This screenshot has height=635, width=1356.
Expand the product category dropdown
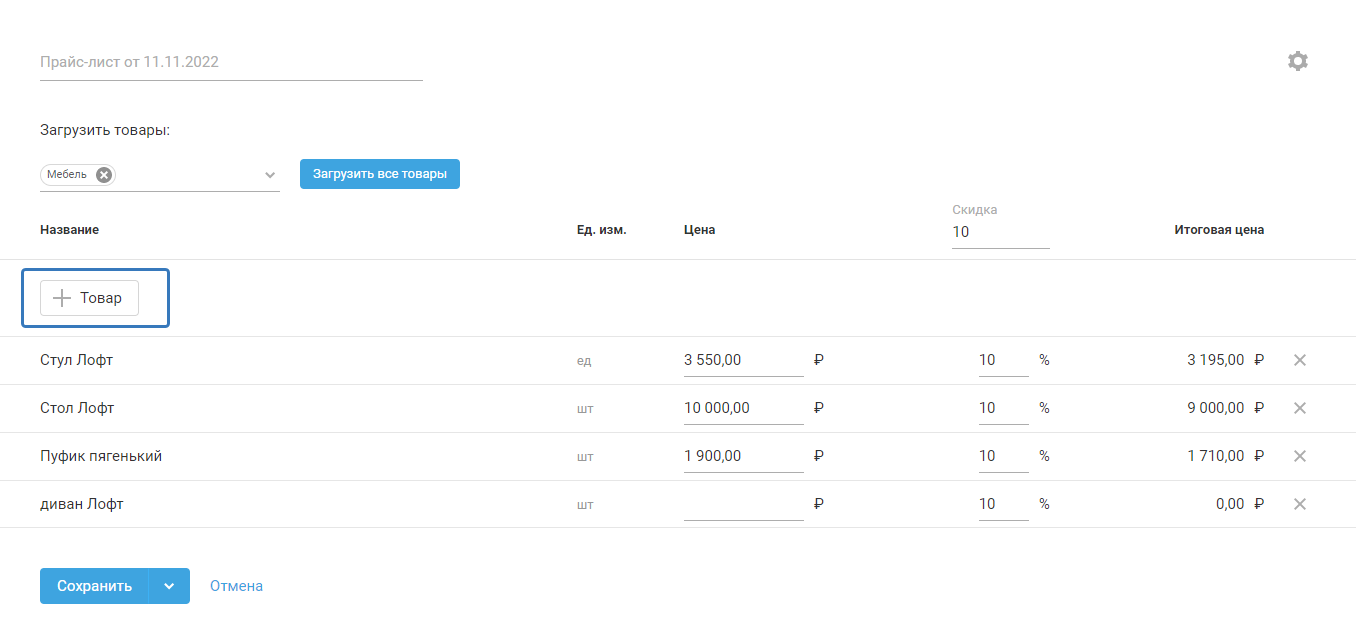coord(270,175)
